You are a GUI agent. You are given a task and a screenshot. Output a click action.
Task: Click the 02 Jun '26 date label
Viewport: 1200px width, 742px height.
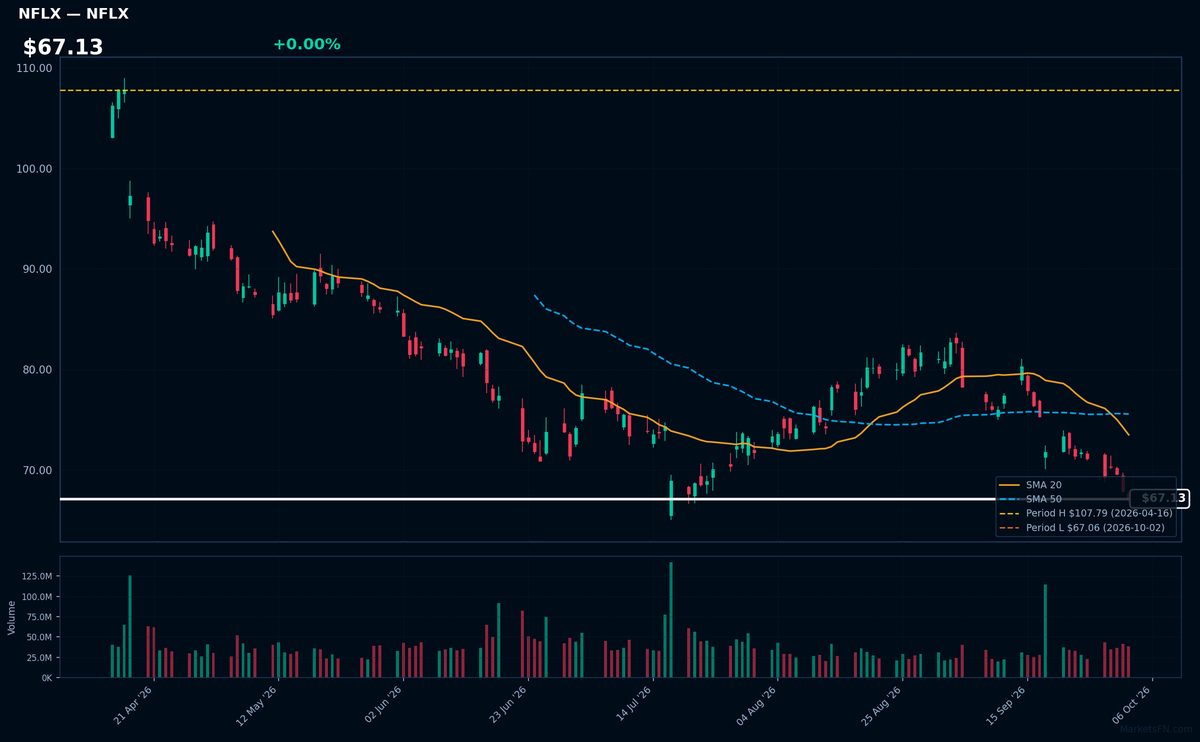[383, 703]
